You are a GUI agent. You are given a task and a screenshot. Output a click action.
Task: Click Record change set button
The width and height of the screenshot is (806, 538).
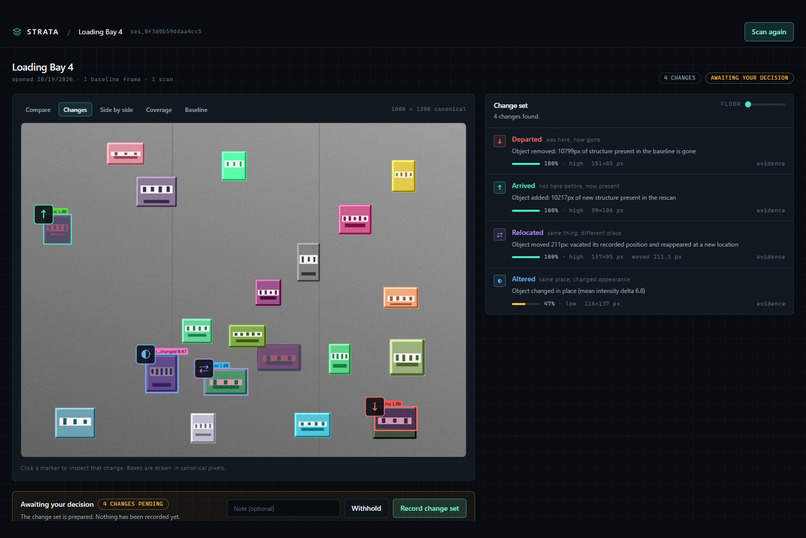pos(430,508)
